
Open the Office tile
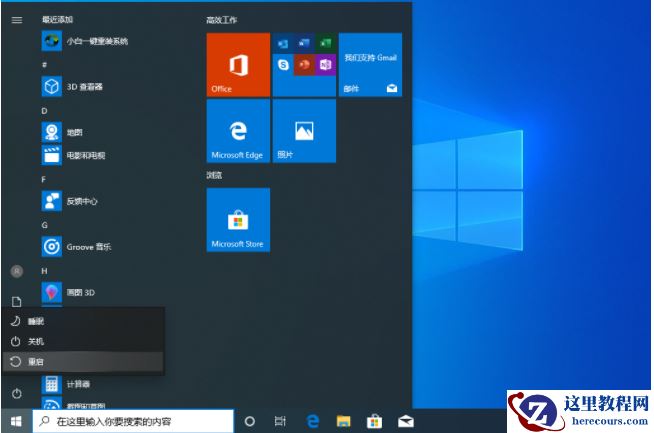238,65
